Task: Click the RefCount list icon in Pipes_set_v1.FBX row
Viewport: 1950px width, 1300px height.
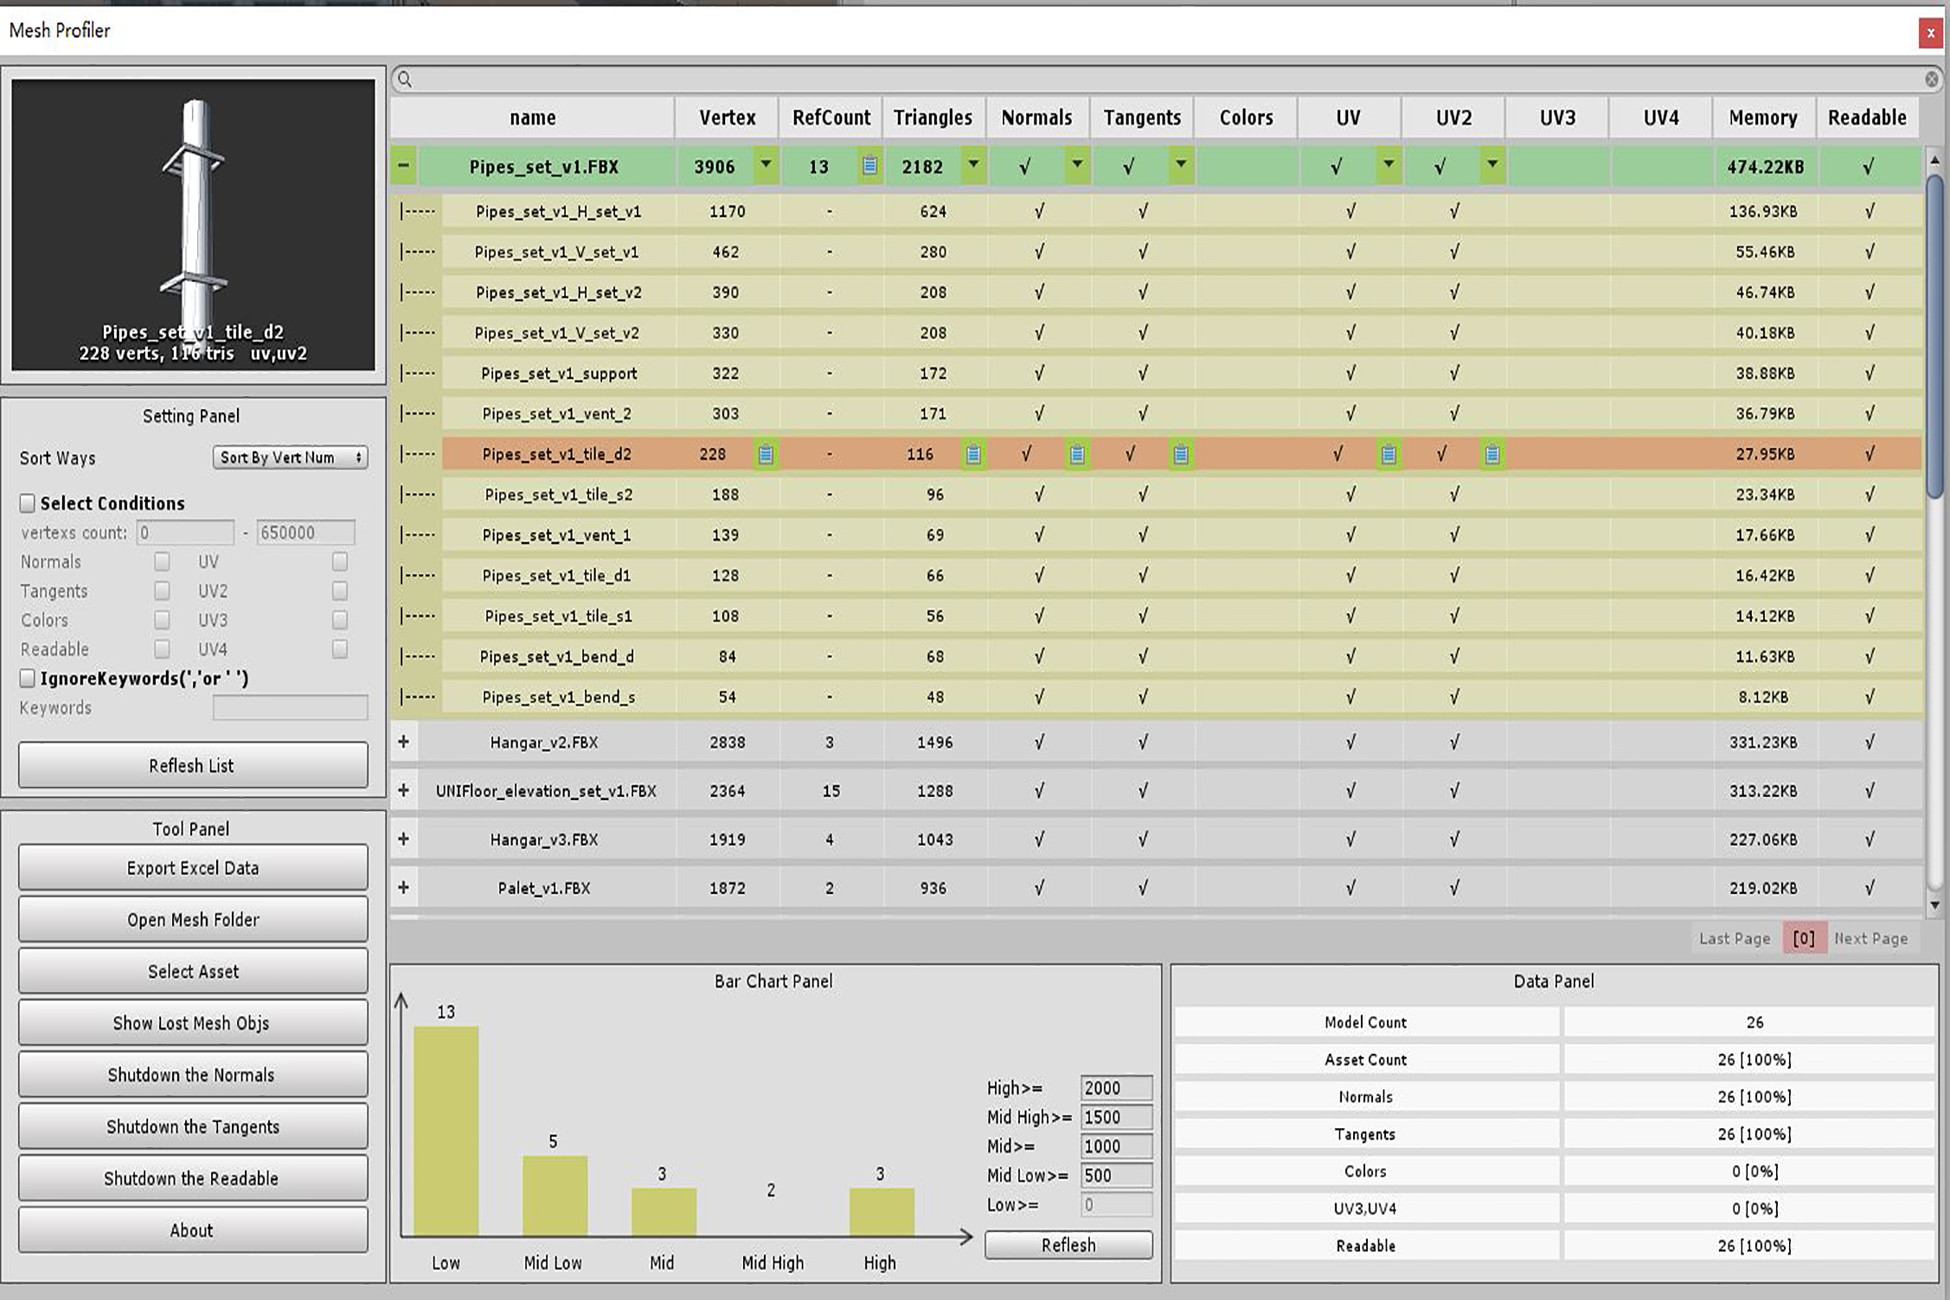Action: click(x=869, y=166)
